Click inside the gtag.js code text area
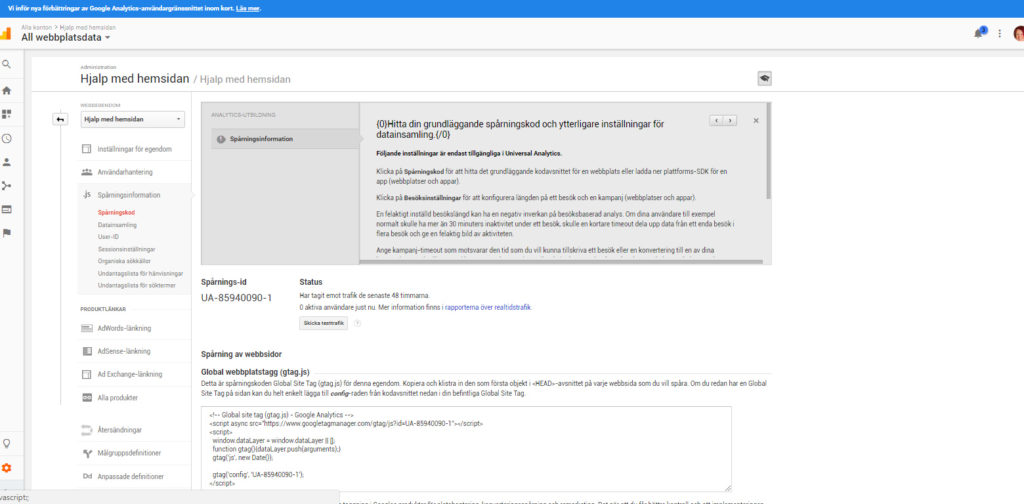The width and height of the screenshot is (1024, 504). pyautogui.click(x=466, y=449)
